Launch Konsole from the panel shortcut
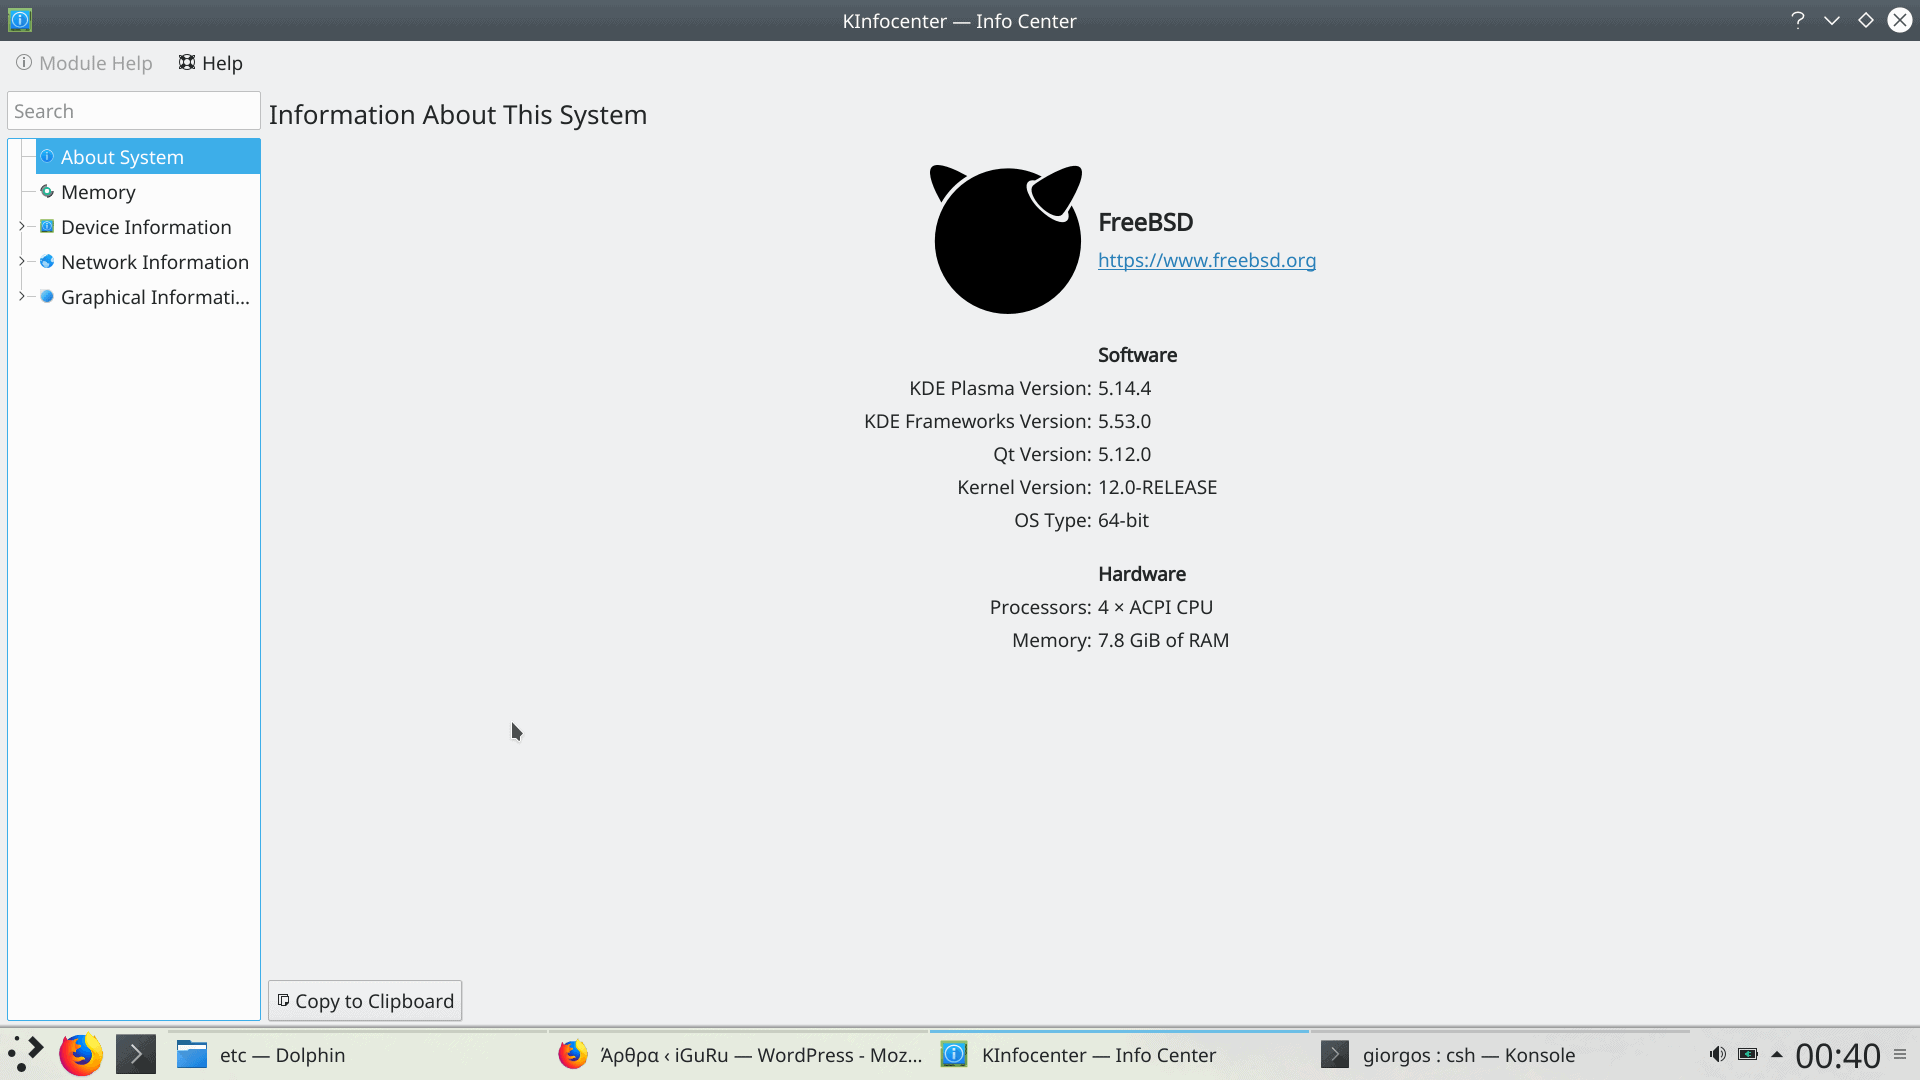Image resolution: width=1920 pixels, height=1080 pixels. (136, 1054)
